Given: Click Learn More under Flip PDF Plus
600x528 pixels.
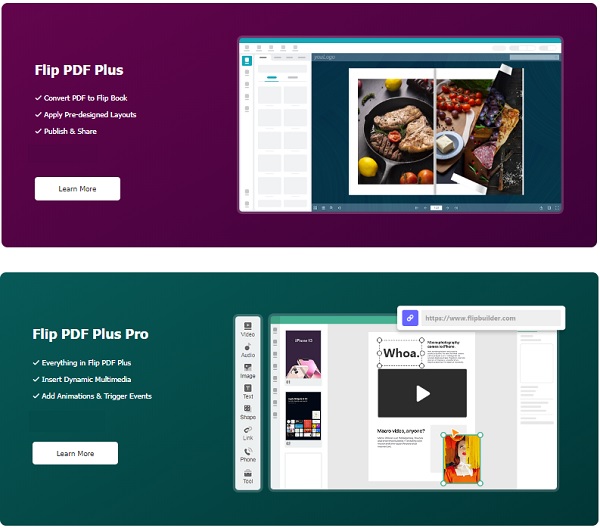Looking at the screenshot, I should [77, 189].
